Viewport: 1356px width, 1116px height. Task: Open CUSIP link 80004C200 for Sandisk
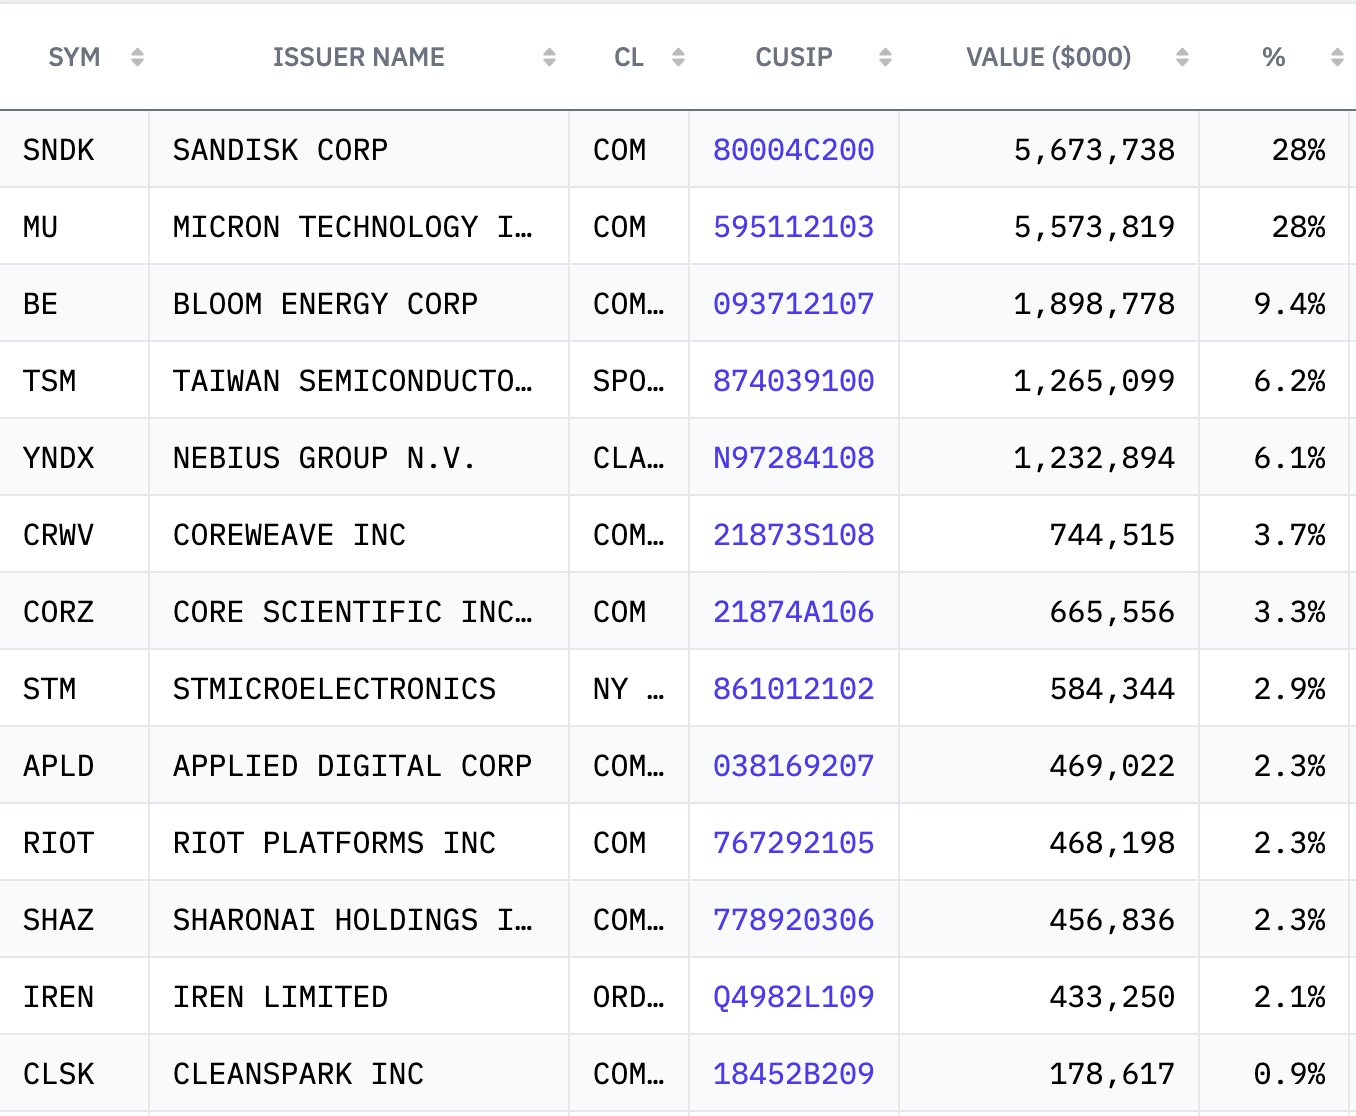(794, 150)
